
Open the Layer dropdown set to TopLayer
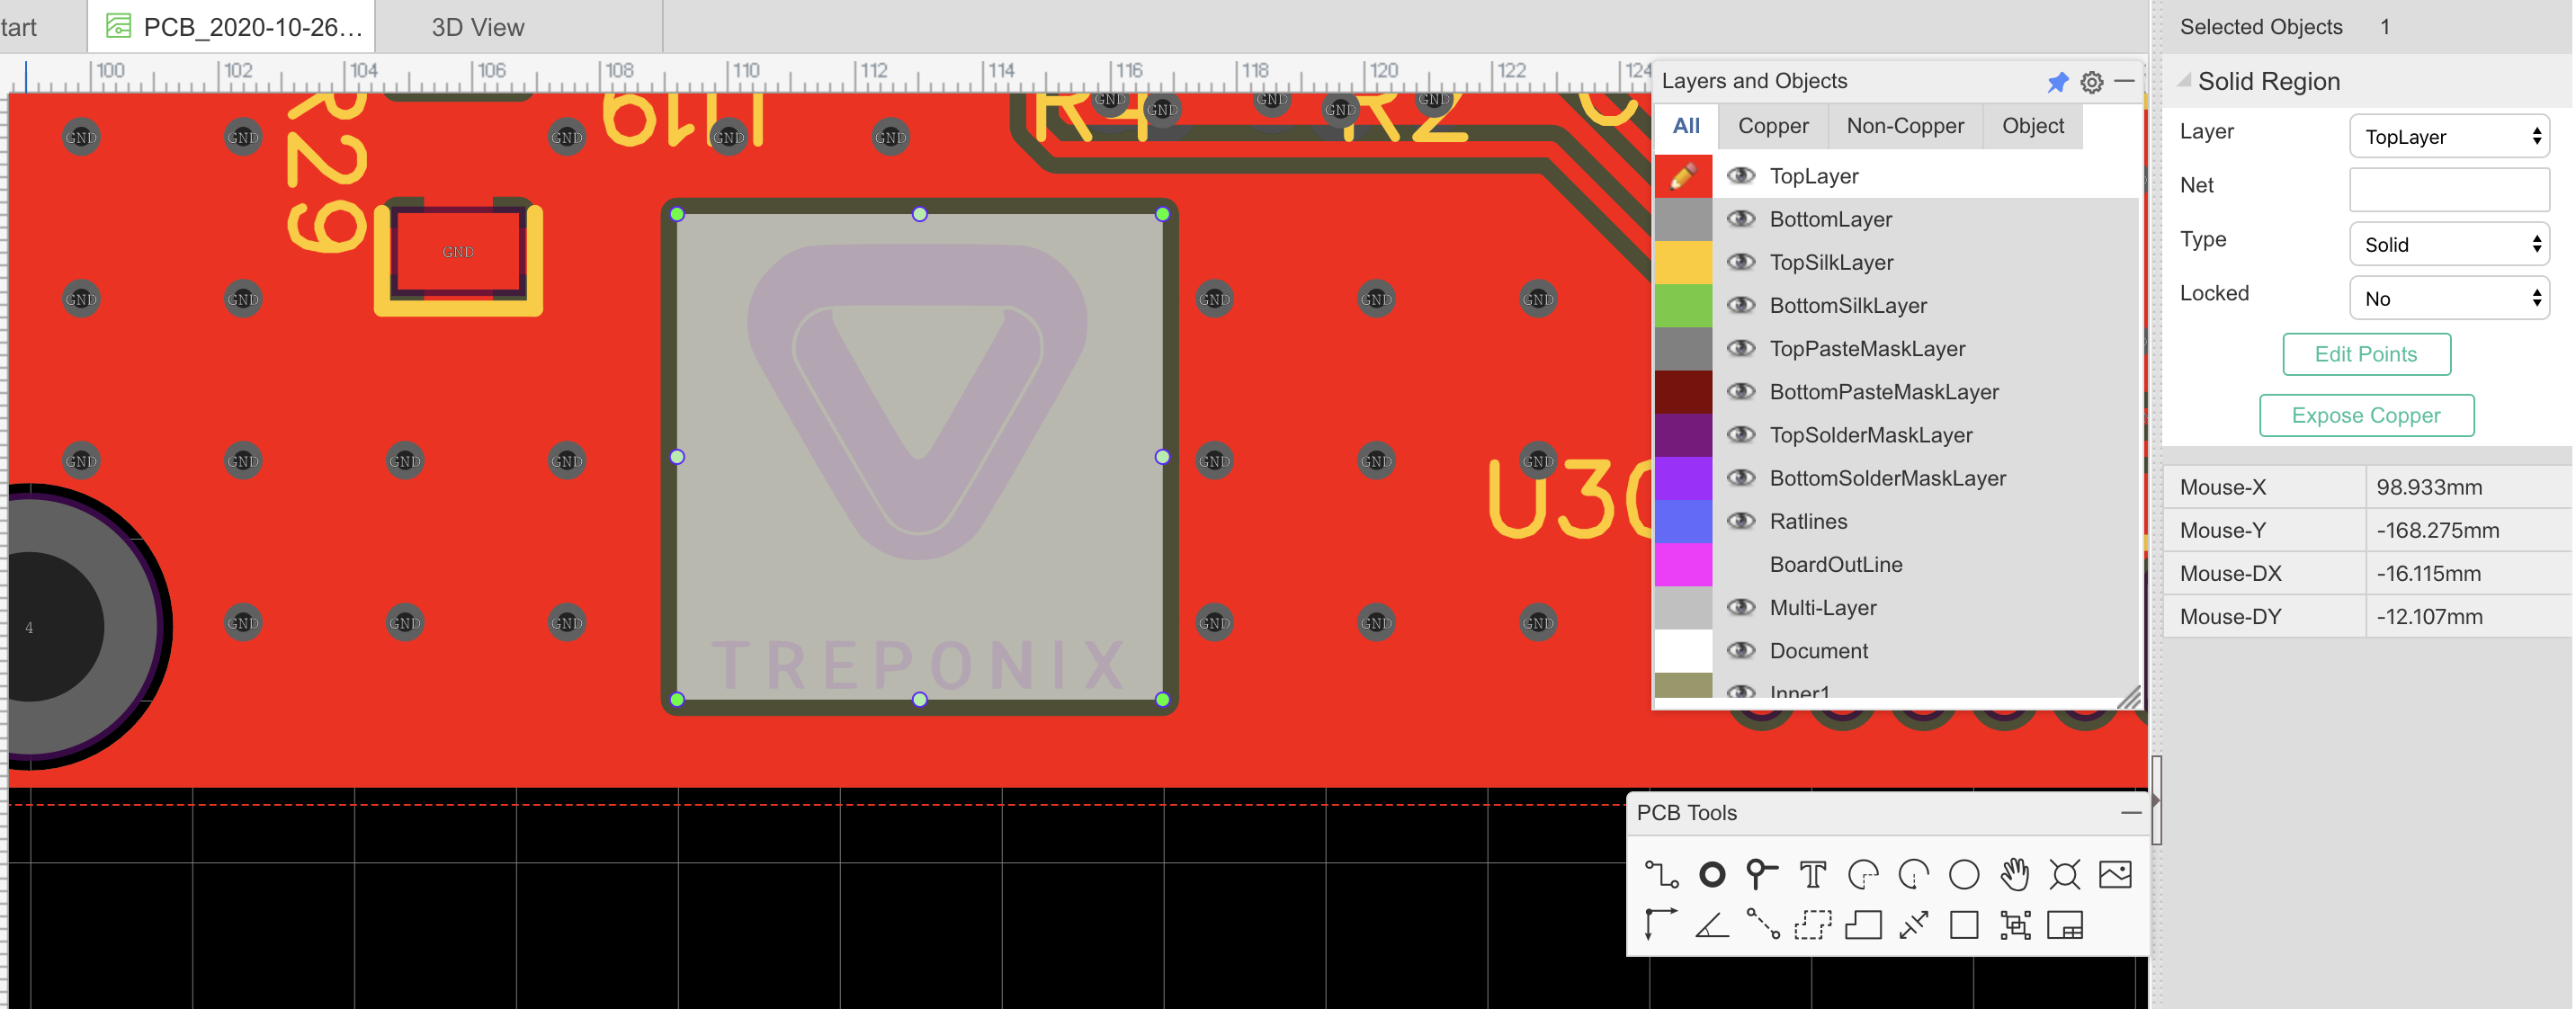[2448, 136]
